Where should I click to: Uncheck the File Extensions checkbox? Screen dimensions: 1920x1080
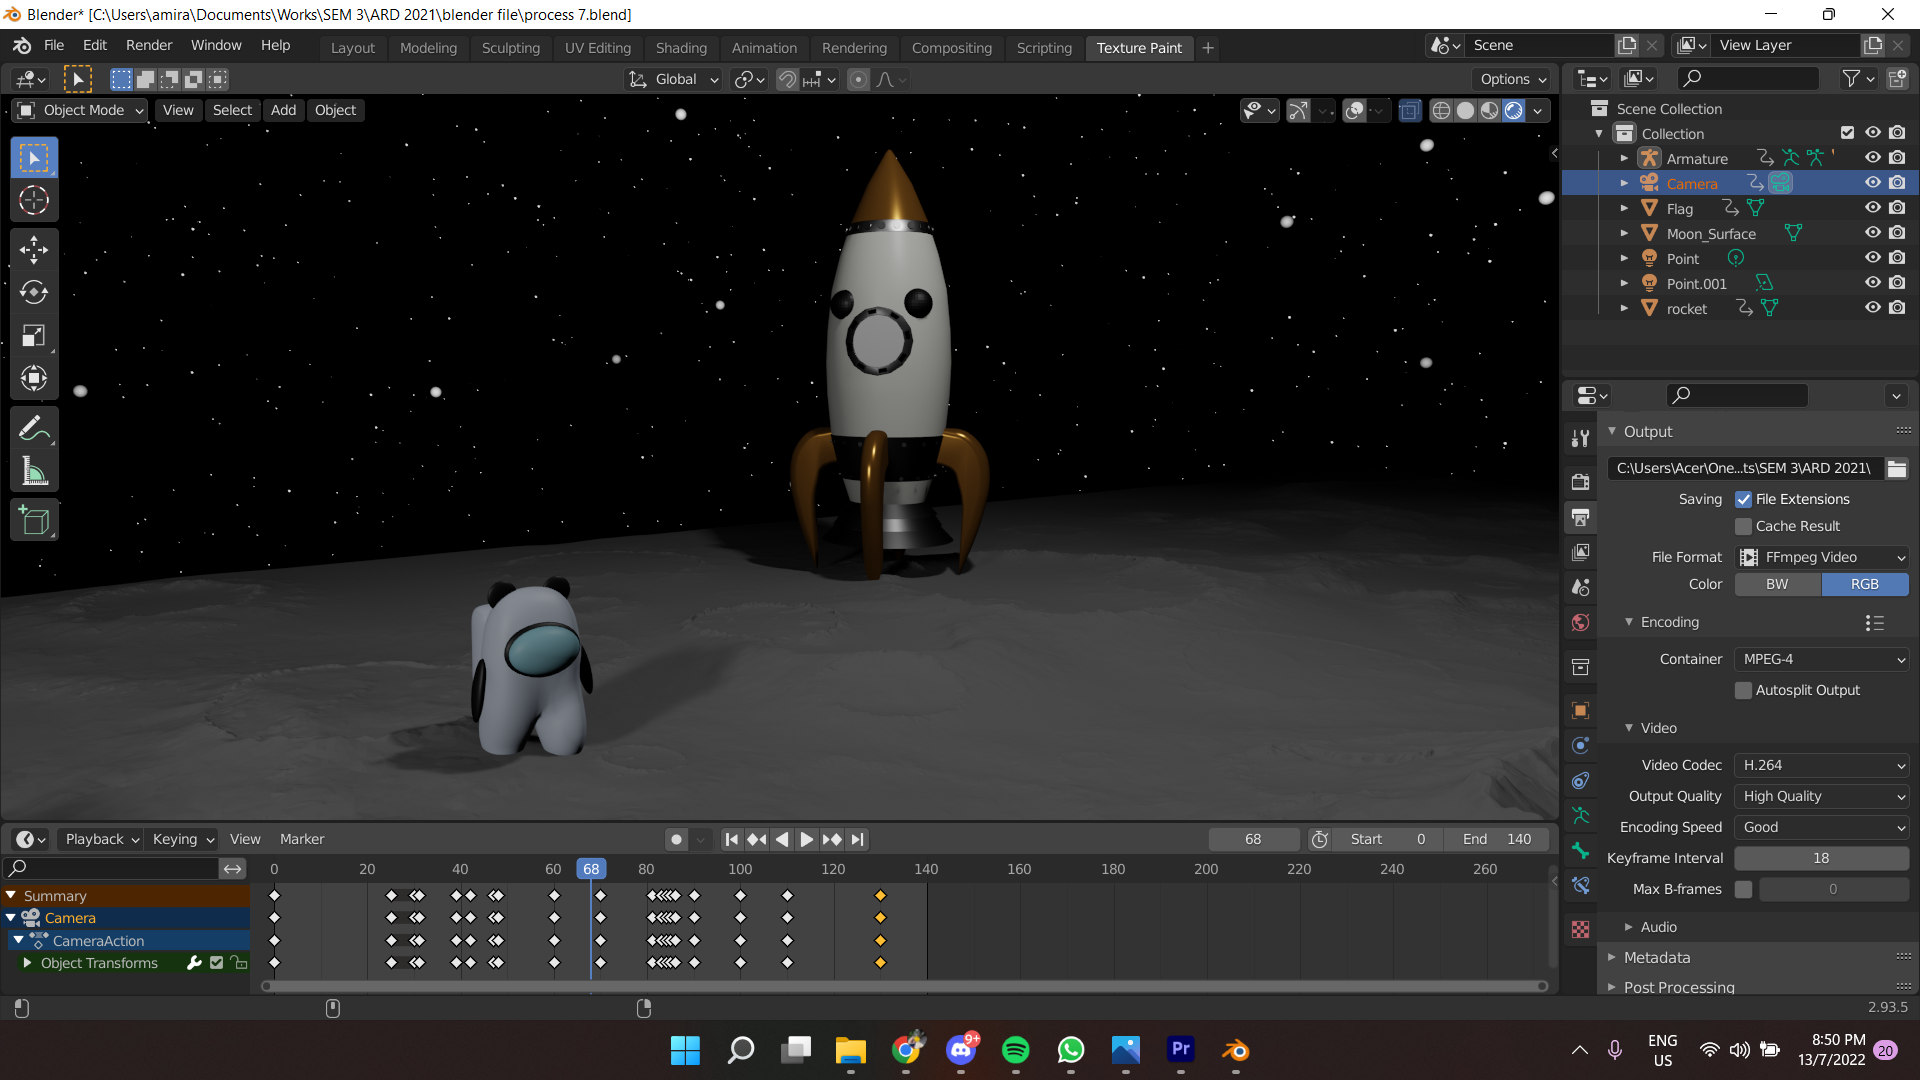point(1745,499)
